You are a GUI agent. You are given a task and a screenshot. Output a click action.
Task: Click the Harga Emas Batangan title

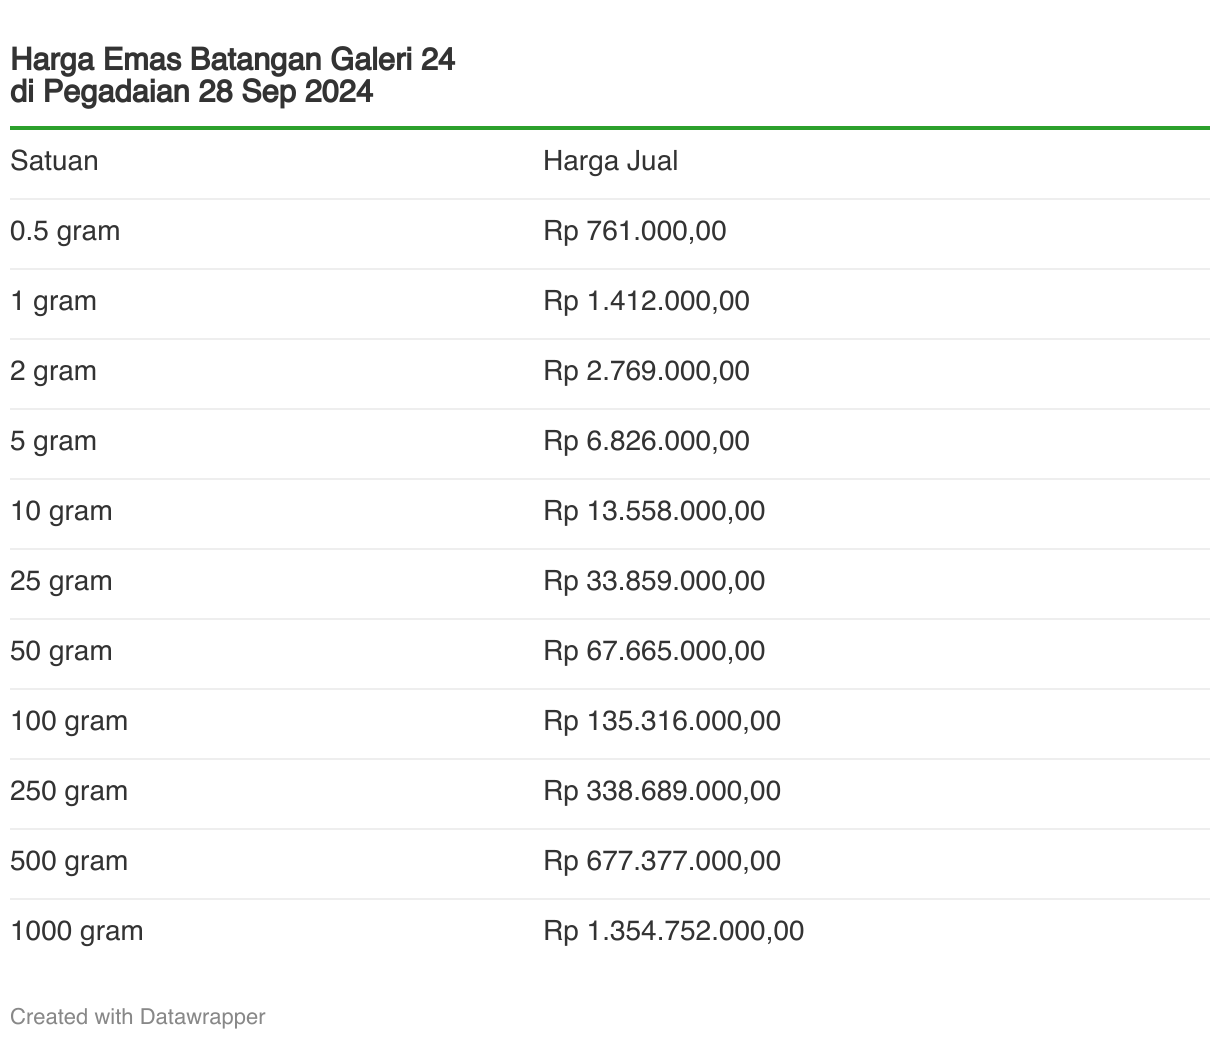point(233,75)
